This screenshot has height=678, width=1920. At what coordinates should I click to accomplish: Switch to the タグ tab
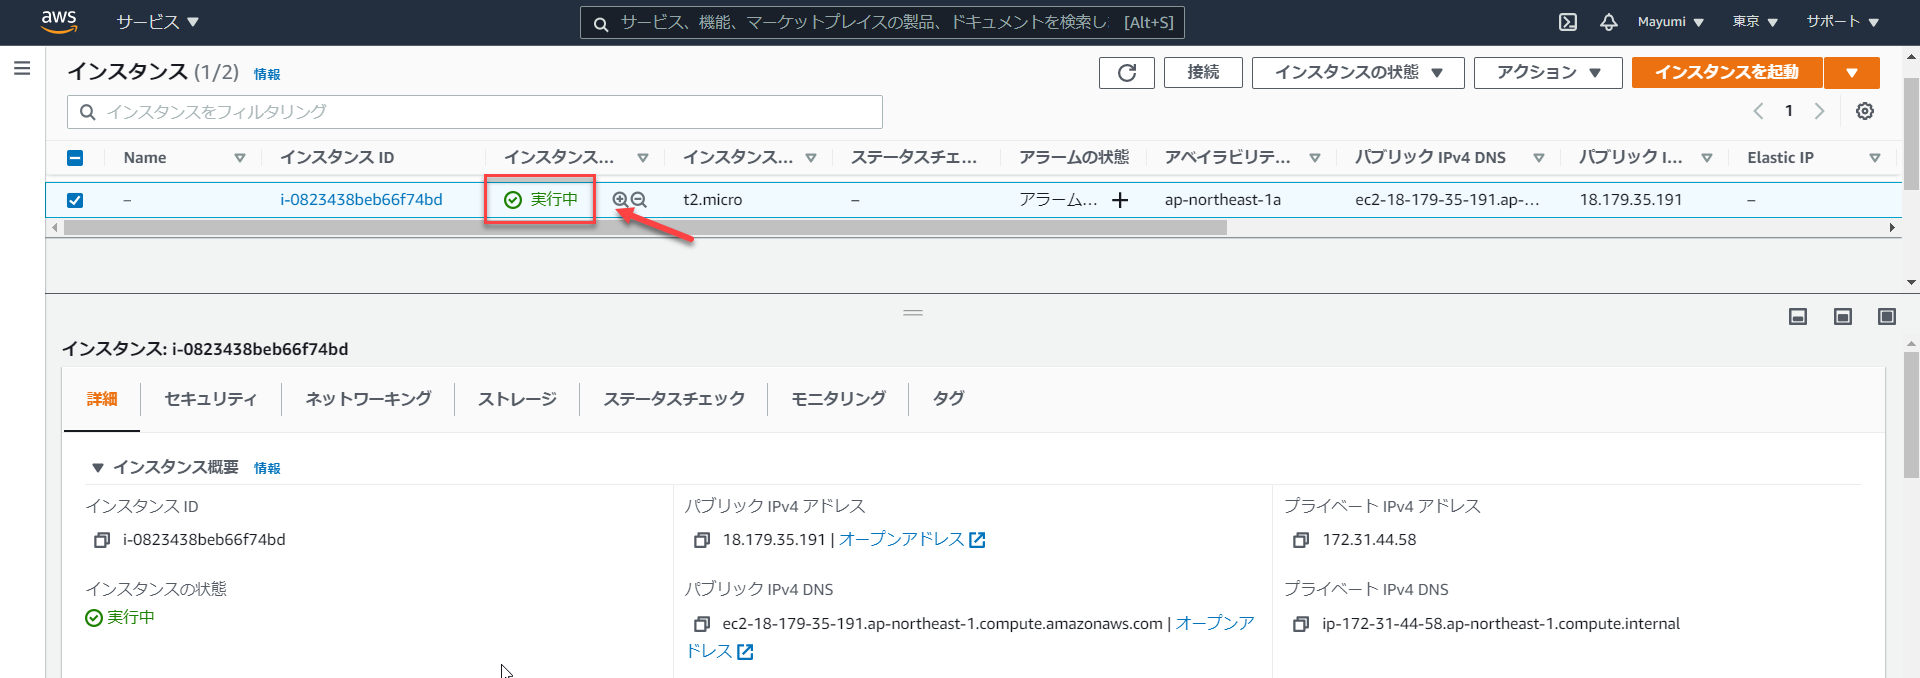pyautogui.click(x=948, y=399)
